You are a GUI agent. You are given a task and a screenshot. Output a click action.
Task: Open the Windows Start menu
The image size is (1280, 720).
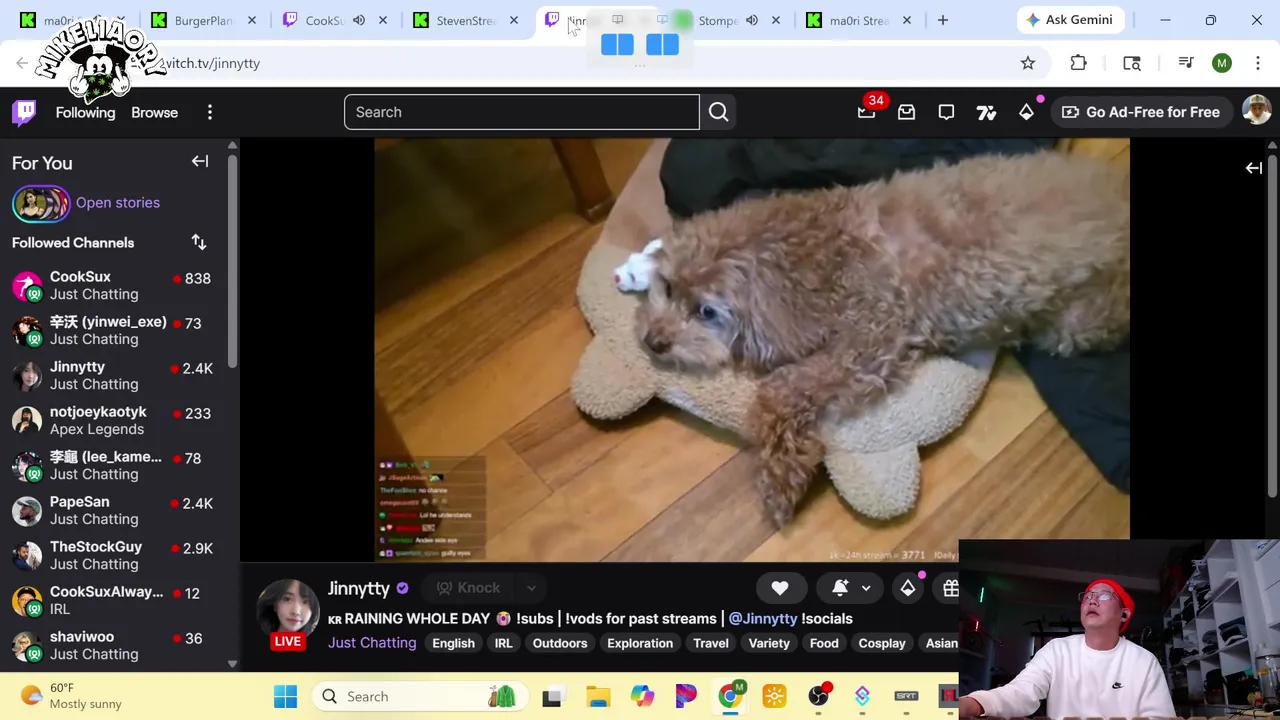point(285,696)
